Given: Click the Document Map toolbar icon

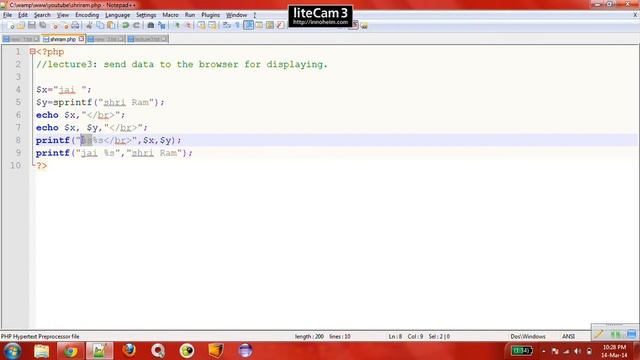Looking at the screenshot, I should tap(270, 26).
